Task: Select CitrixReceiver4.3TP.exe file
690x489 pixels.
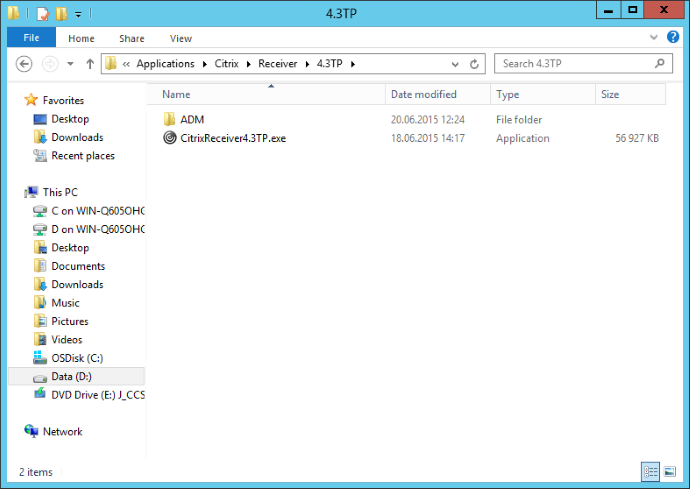Action: (x=233, y=138)
